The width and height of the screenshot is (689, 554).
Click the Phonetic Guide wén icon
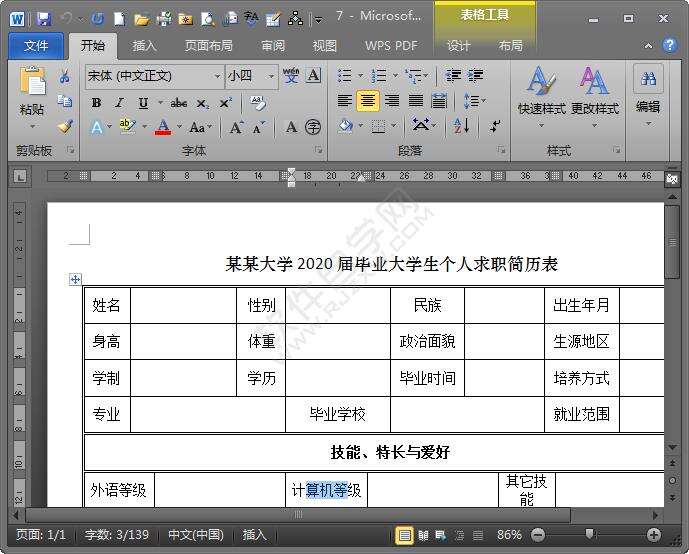tap(291, 76)
